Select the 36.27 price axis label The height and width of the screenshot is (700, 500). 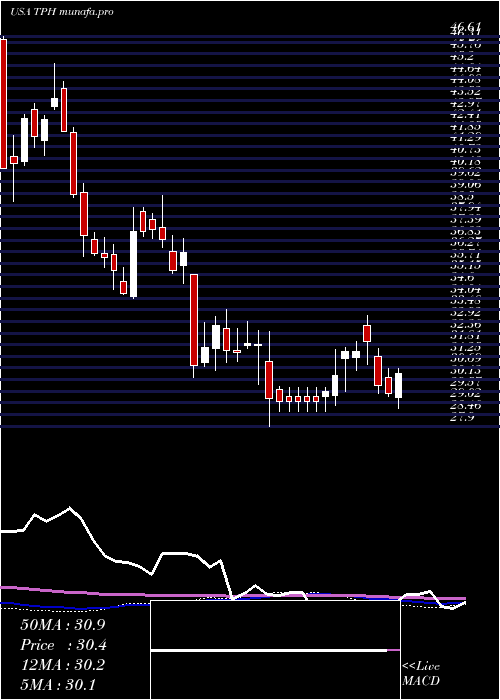(466, 244)
